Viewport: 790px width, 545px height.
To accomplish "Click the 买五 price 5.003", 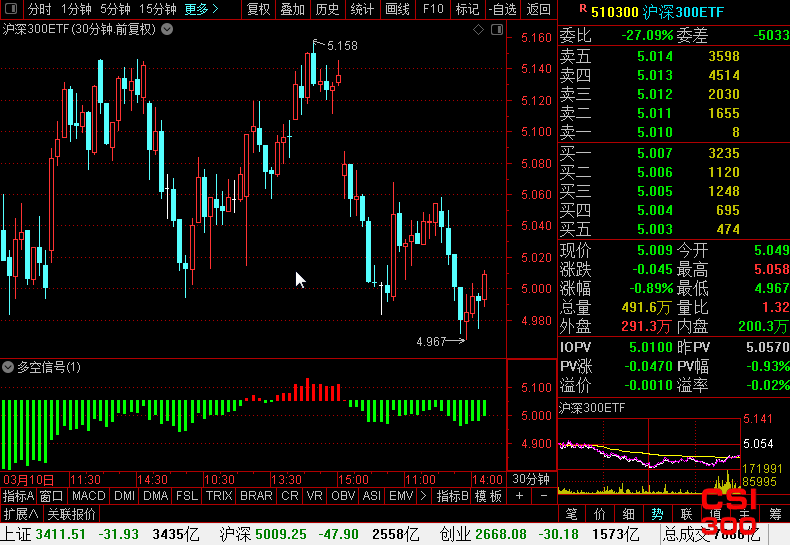I will point(654,229).
